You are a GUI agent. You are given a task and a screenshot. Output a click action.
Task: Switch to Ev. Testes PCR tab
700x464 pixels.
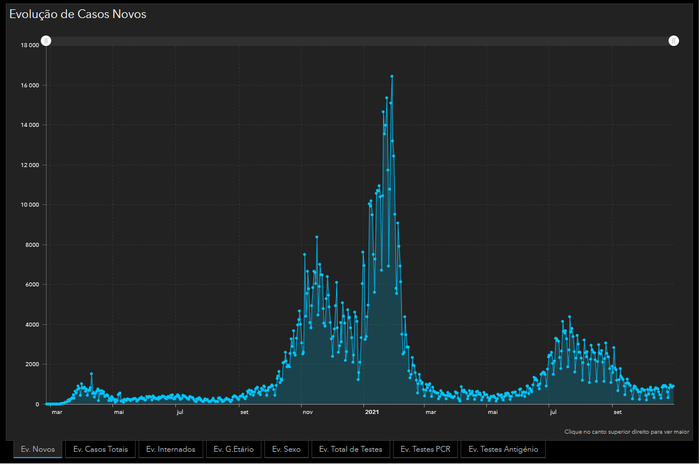pyautogui.click(x=424, y=450)
